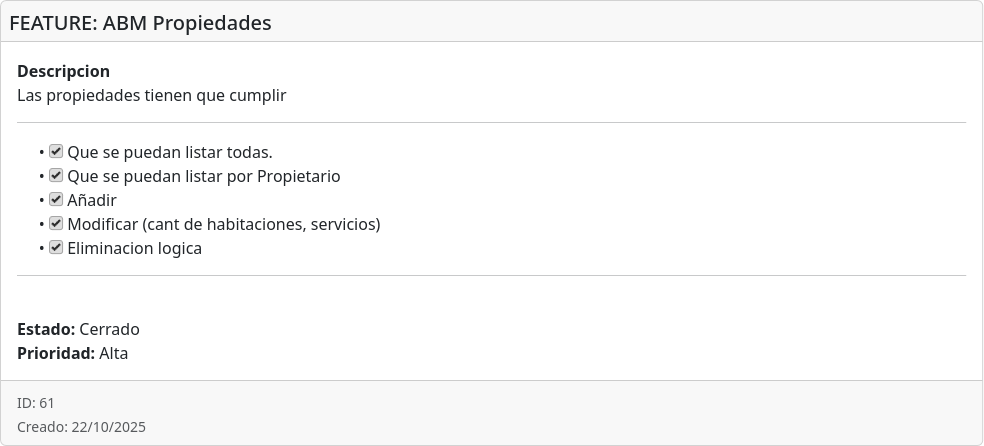Viewport: 984px width, 446px height.
Task: Click the 'Eliminacion logica' label text
Action: 135,249
